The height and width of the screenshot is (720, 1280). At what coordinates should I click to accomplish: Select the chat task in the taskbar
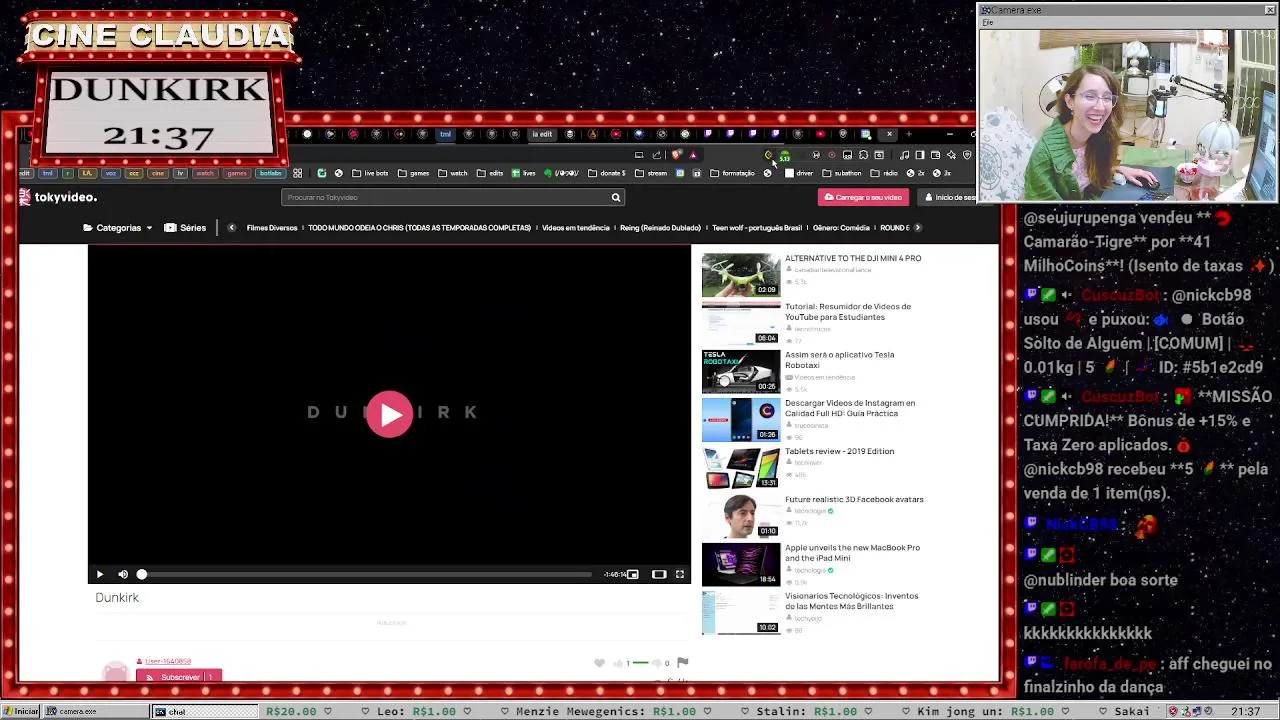tap(204, 712)
